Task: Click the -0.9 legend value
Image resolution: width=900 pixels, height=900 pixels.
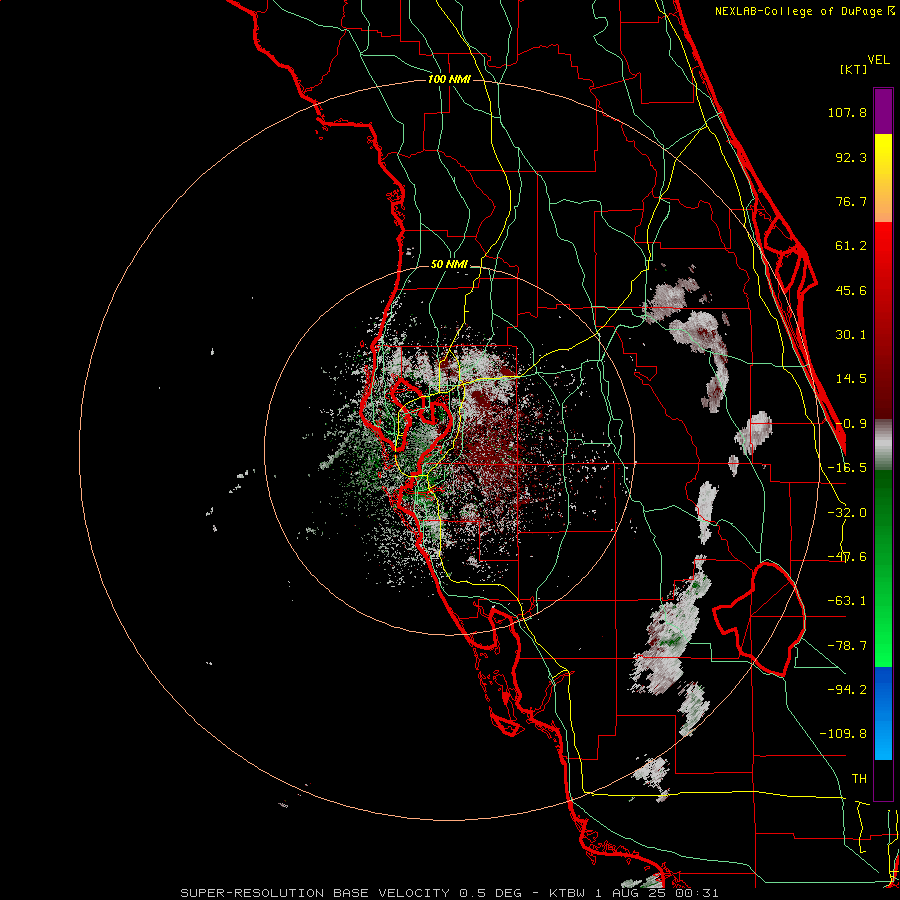Action: pos(851,424)
